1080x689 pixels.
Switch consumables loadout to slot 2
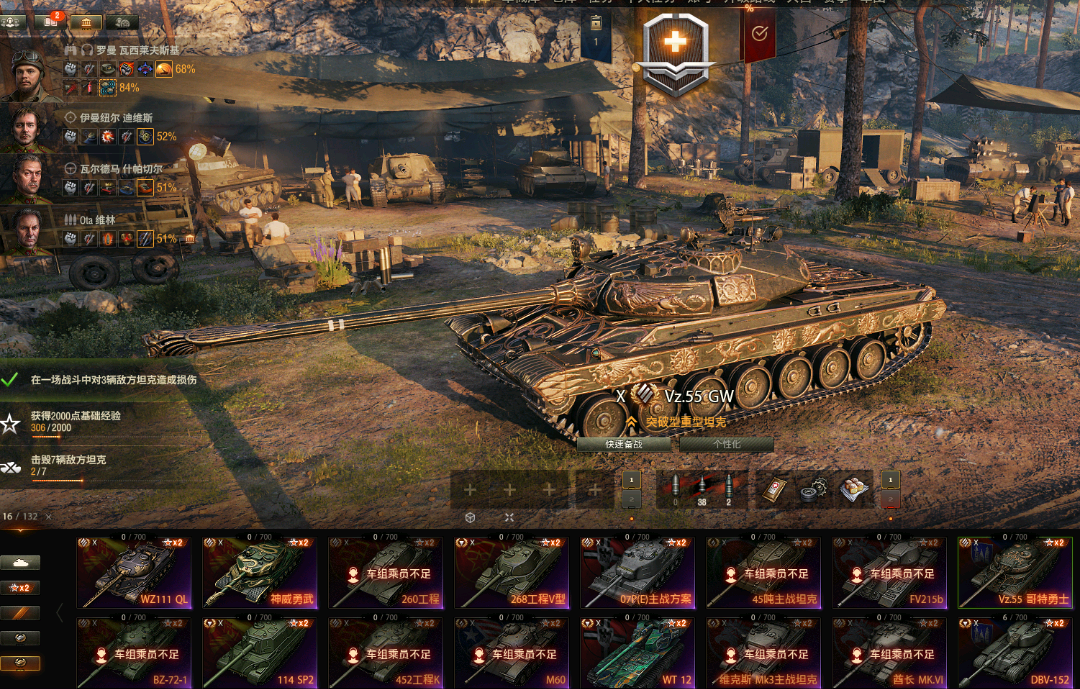coord(891,499)
